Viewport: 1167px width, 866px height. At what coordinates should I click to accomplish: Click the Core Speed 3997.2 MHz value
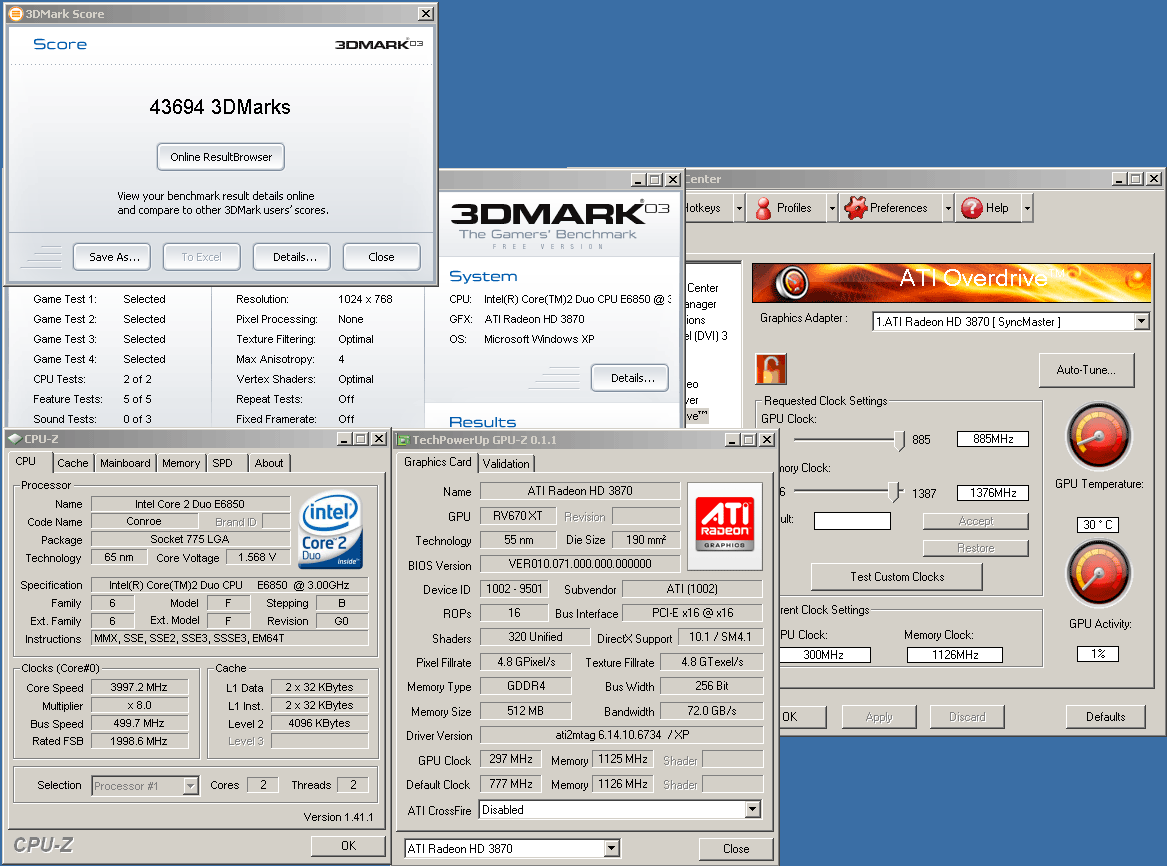click(139, 687)
